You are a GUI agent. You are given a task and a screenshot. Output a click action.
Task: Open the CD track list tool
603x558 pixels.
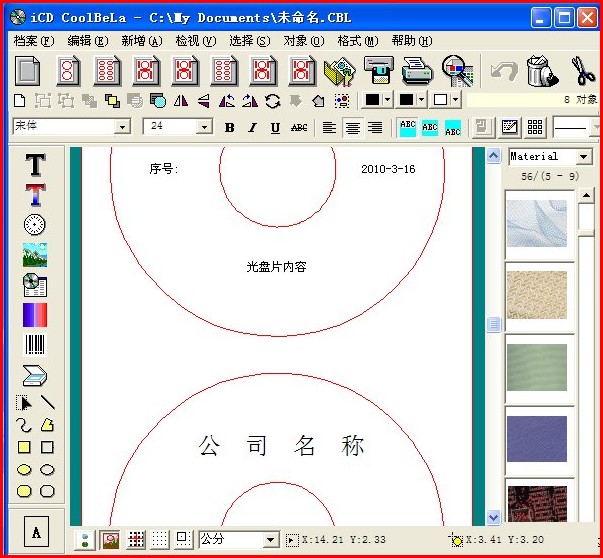click(35, 285)
